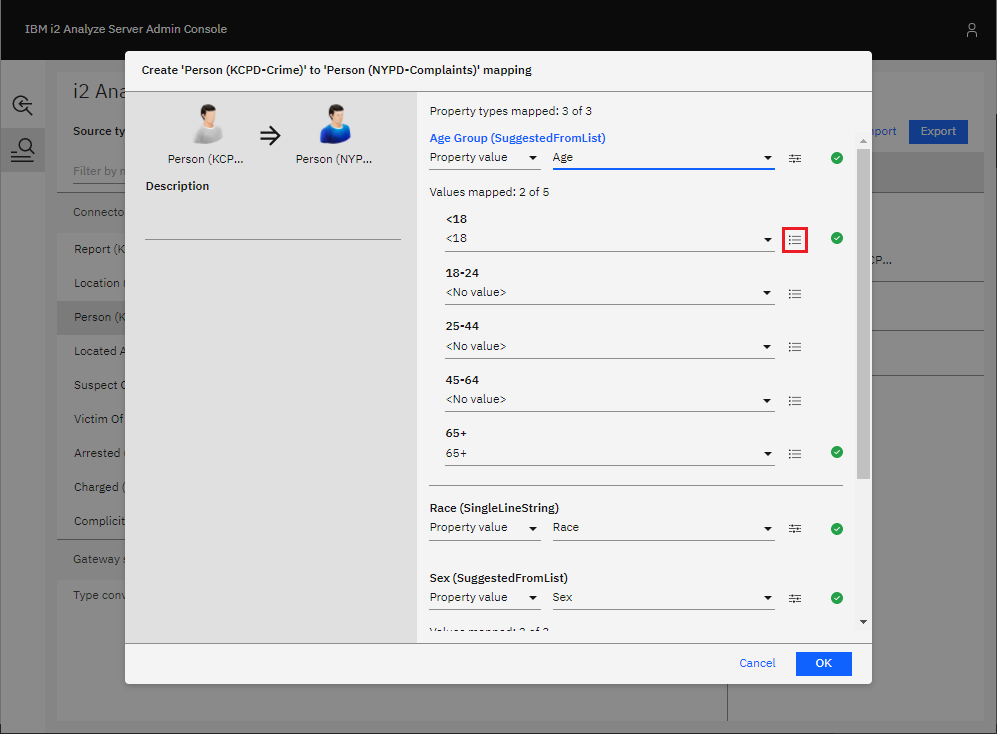Click the Export button
Viewport: 997px width, 734px height.
tap(938, 131)
